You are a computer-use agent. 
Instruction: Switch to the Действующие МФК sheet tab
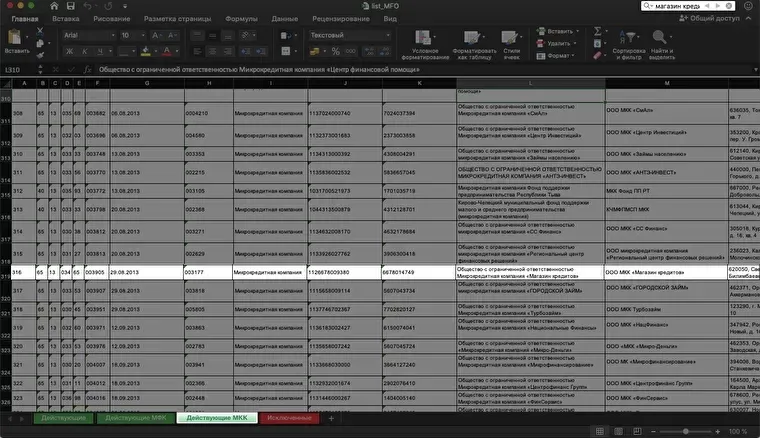(136, 418)
